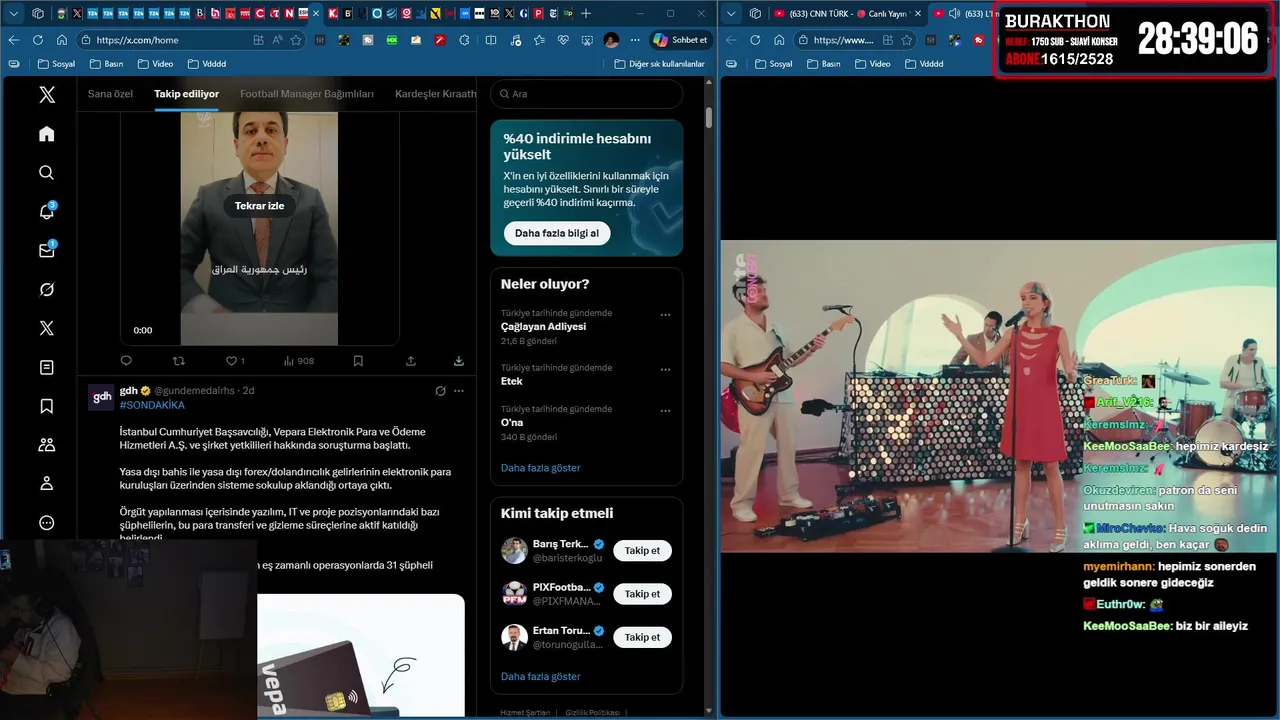
Task: Follow Ertan Torunoğulları with Takip et
Action: point(642,637)
